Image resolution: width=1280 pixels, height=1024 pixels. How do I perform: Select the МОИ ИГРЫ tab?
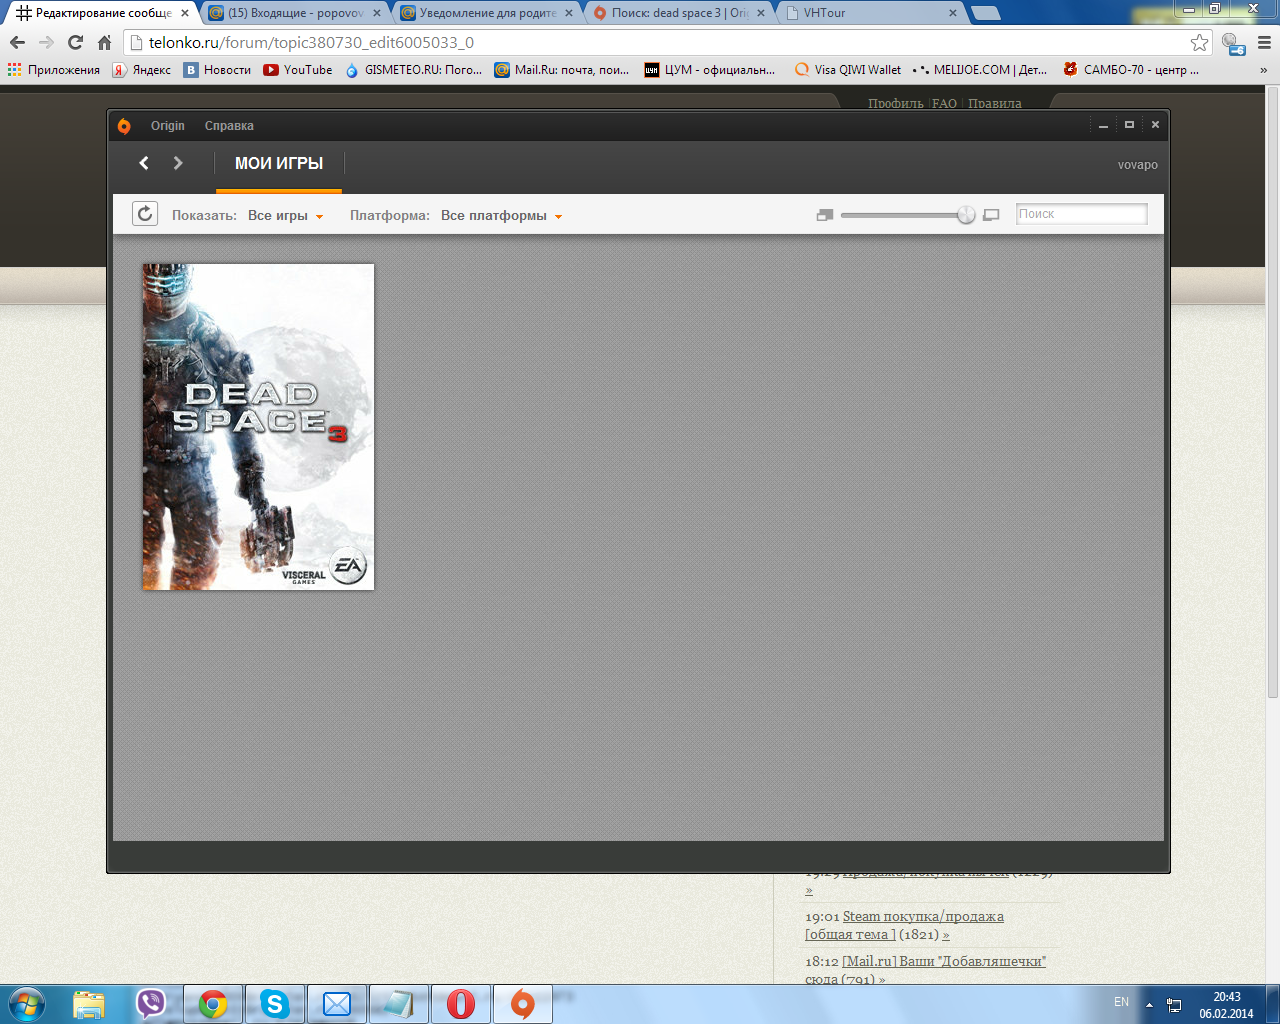click(279, 164)
